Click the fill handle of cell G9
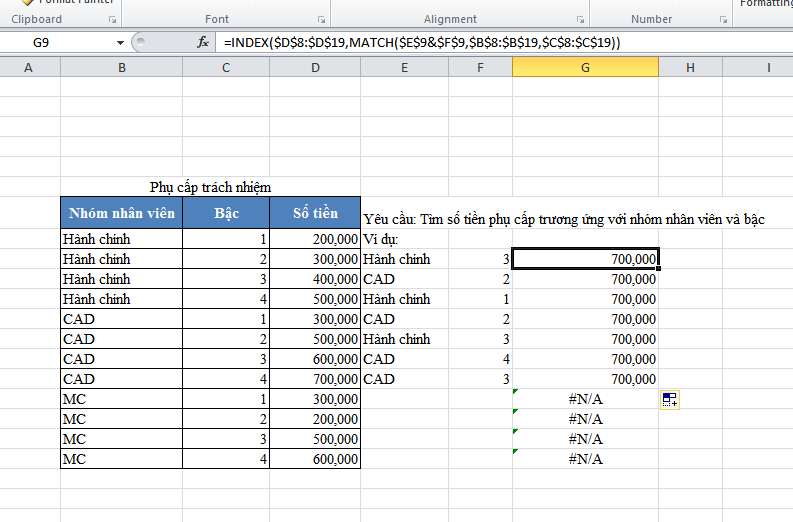The width and height of the screenshot is (793, 522). coord(659,269)
